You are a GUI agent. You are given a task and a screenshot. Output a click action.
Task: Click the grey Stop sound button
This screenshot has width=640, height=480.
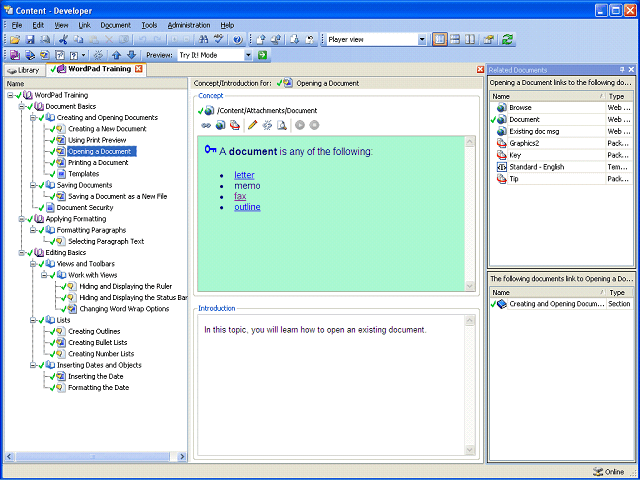pos(314,125)
